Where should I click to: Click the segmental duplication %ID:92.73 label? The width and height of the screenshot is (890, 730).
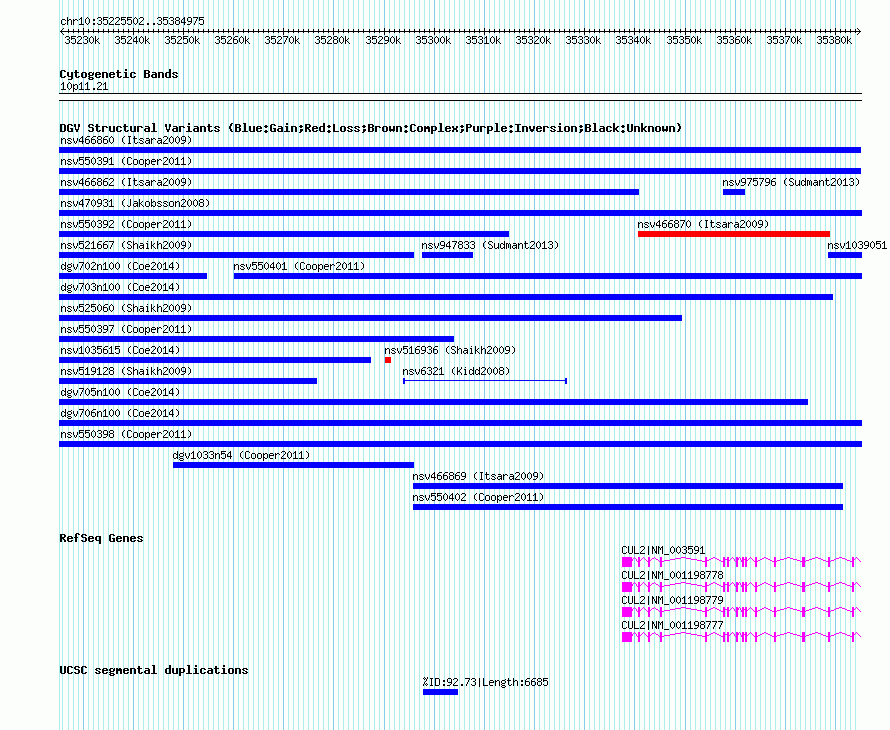coord(485,682)
